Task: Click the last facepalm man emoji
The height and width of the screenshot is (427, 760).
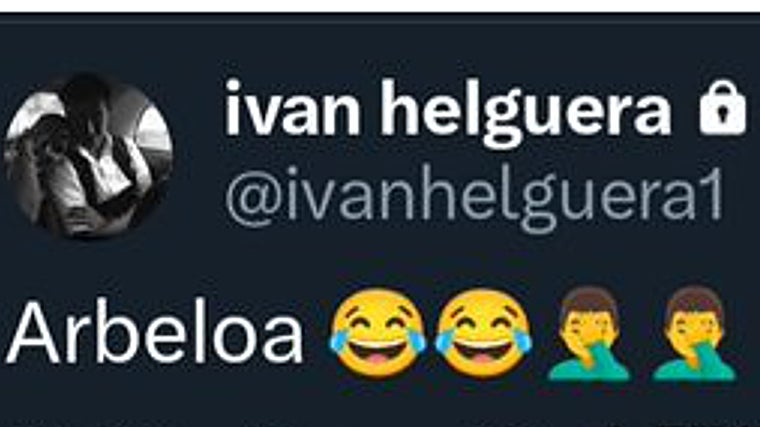Action: click(x=694, y=333)
